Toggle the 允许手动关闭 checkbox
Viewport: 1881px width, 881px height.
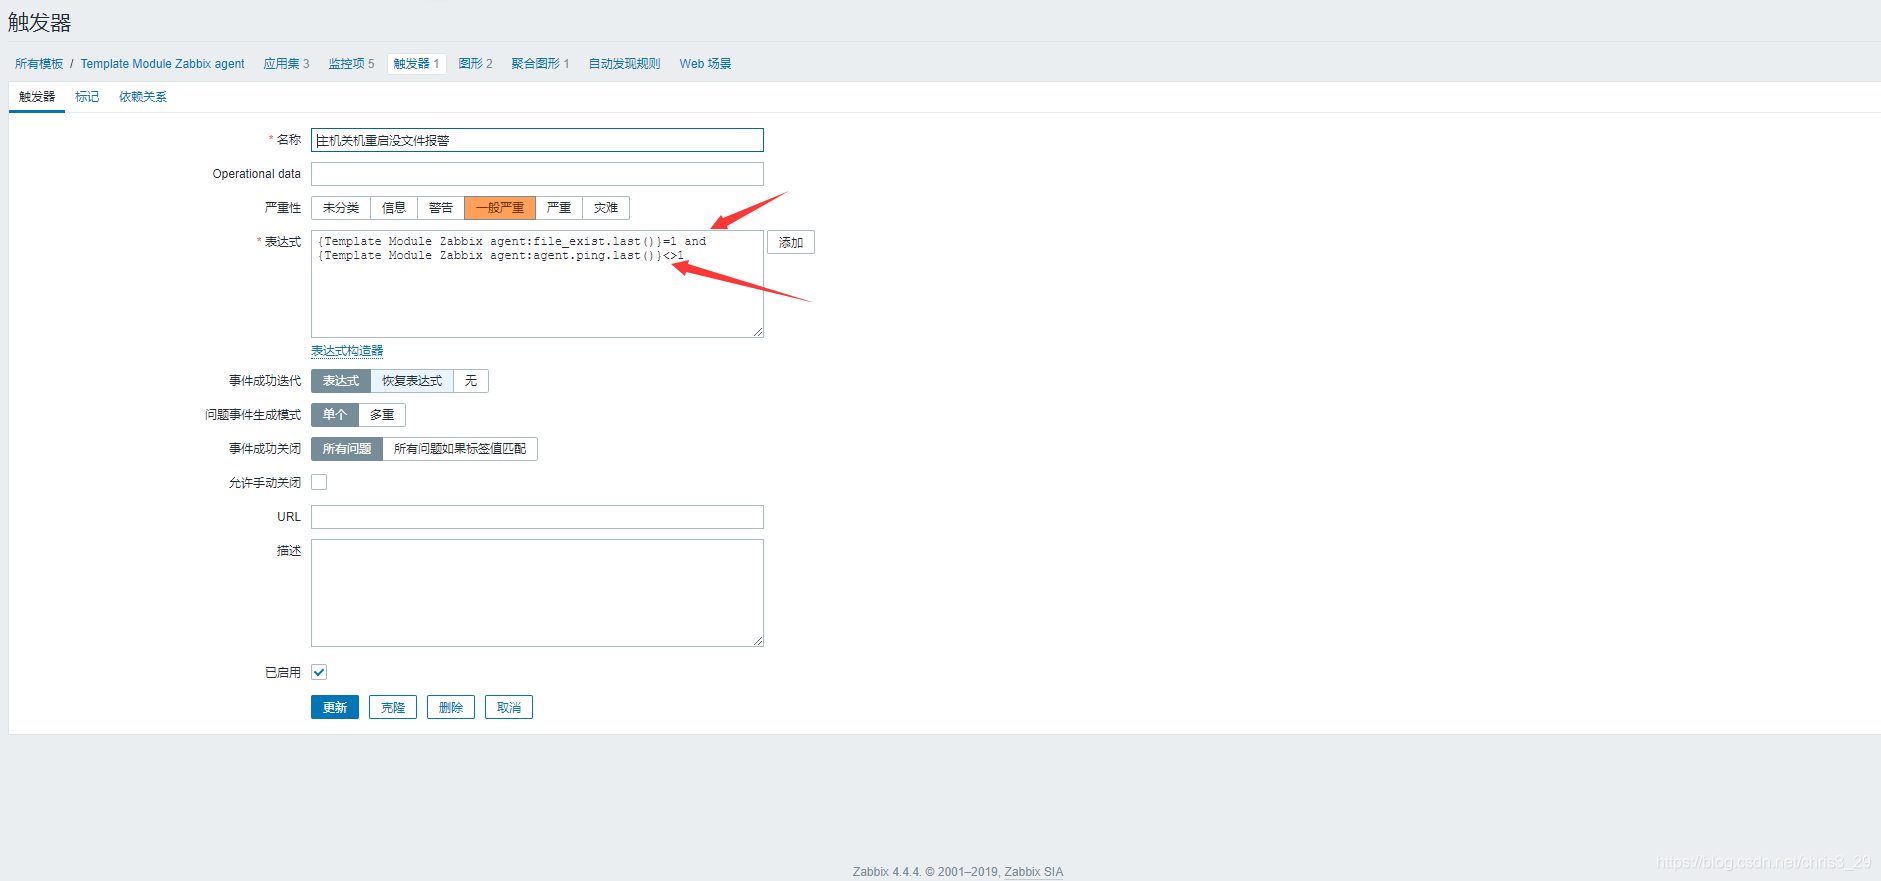pos(319,482)
